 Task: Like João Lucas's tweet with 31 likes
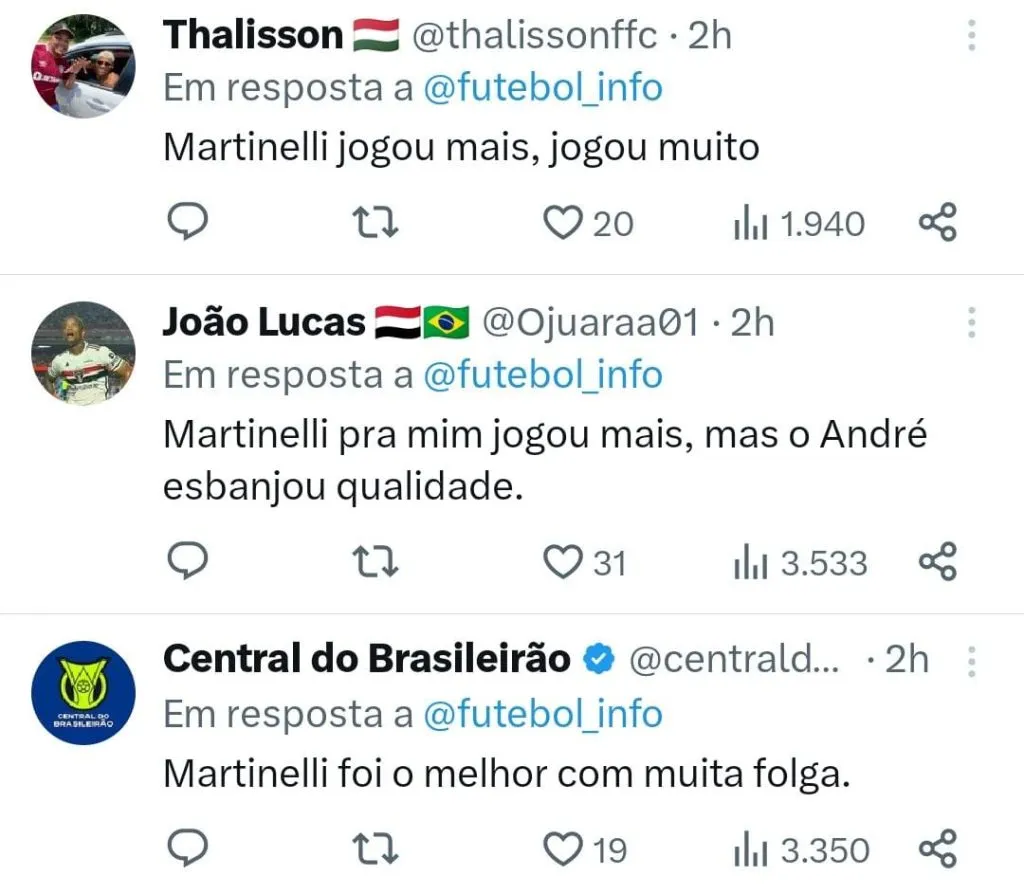(x=563, y=562)
